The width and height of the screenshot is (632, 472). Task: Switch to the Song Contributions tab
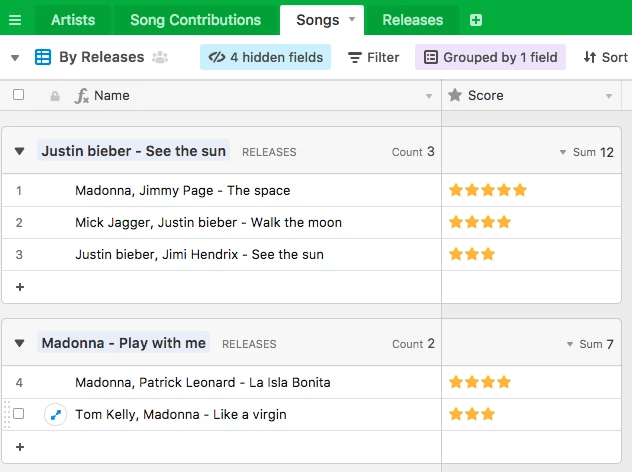(195, 20)
